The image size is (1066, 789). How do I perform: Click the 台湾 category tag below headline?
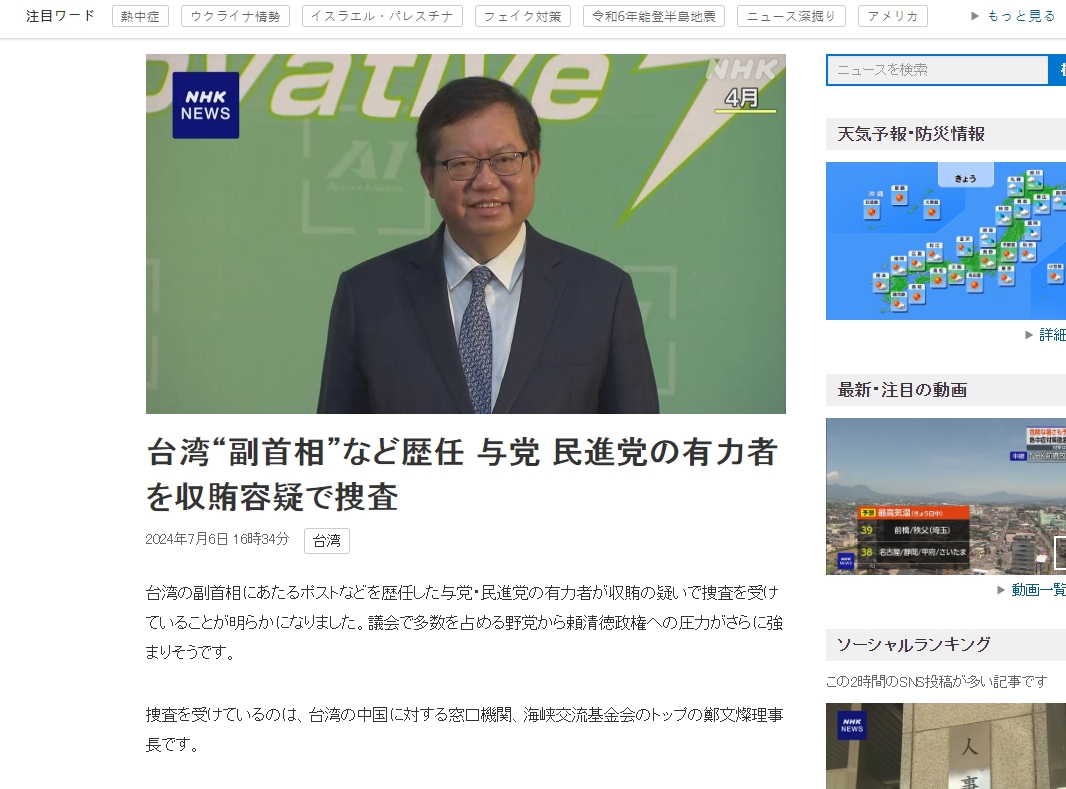(326, 541)
